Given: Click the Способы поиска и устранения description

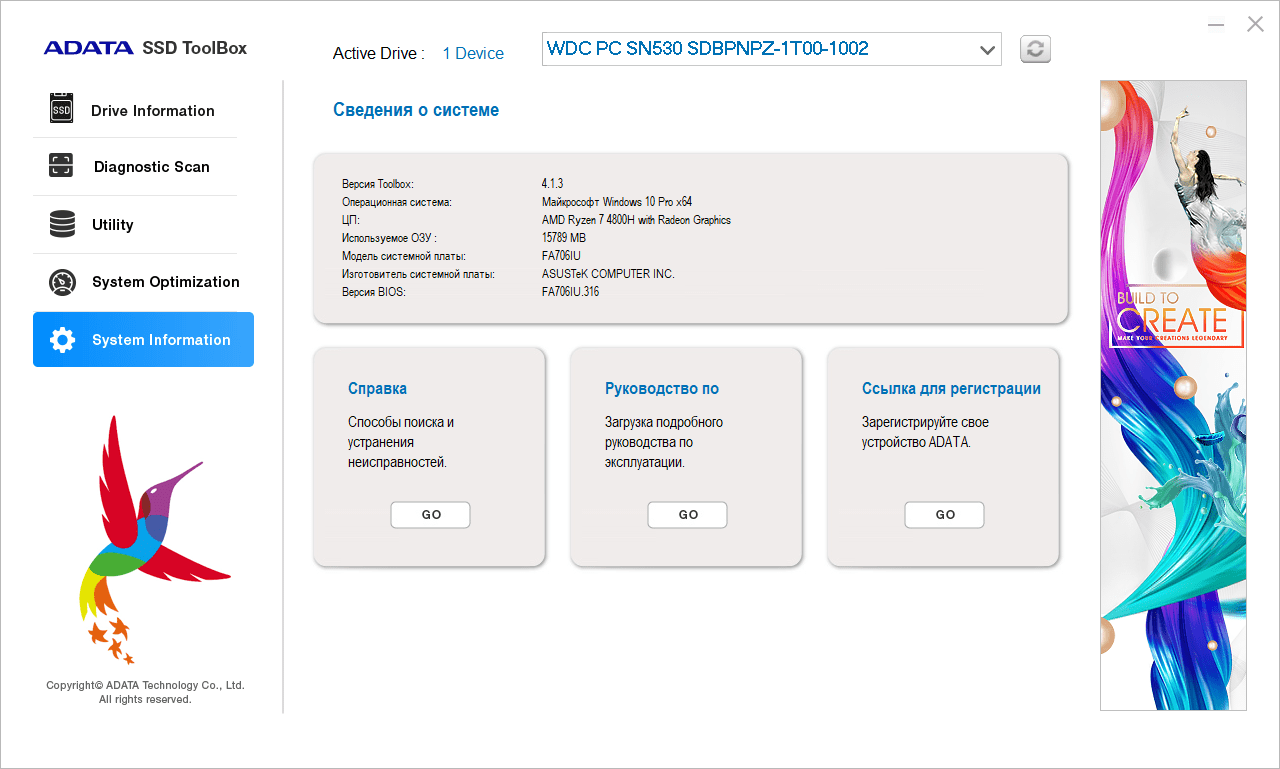Looking at the screenshot, I should click(x=401, y=442).
